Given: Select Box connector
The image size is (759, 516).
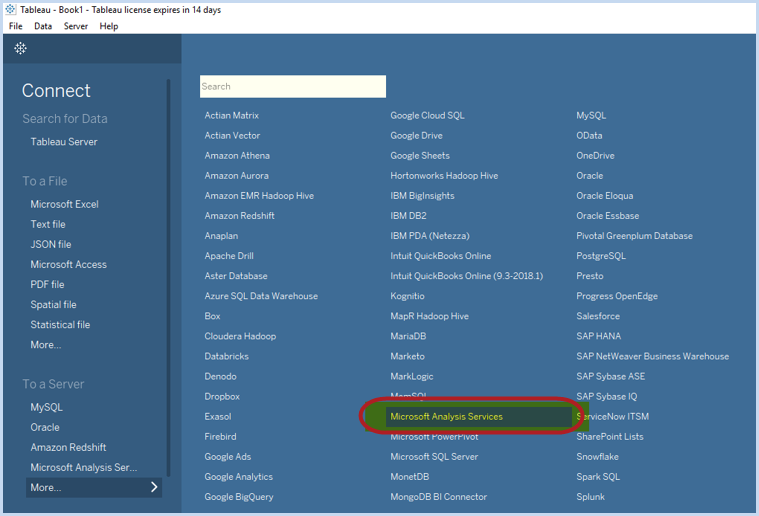Looking at the screenshot, I should [x=212, y=316].
